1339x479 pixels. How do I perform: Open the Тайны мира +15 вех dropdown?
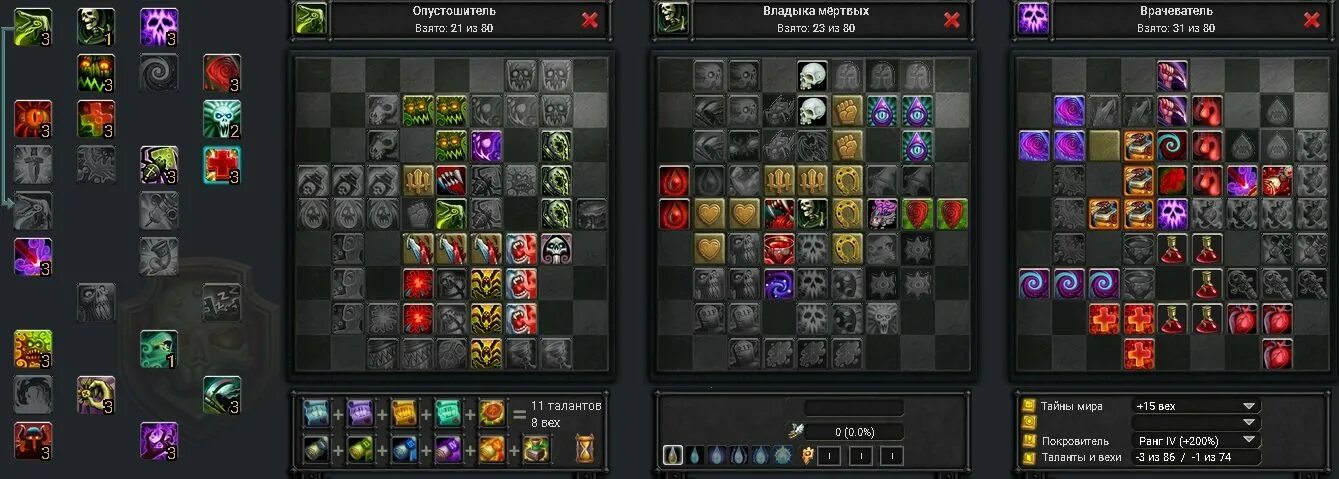[1196, 406]
